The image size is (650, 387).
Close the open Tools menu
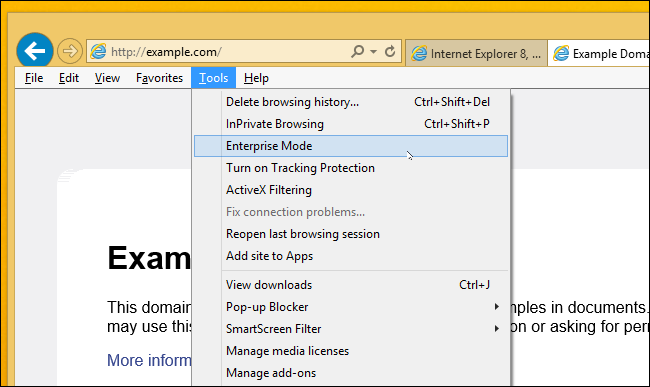[213, 78]
